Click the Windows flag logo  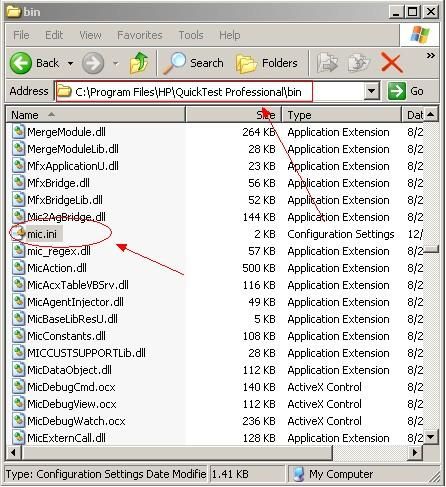pyautogui.click(x=420, y=34)
